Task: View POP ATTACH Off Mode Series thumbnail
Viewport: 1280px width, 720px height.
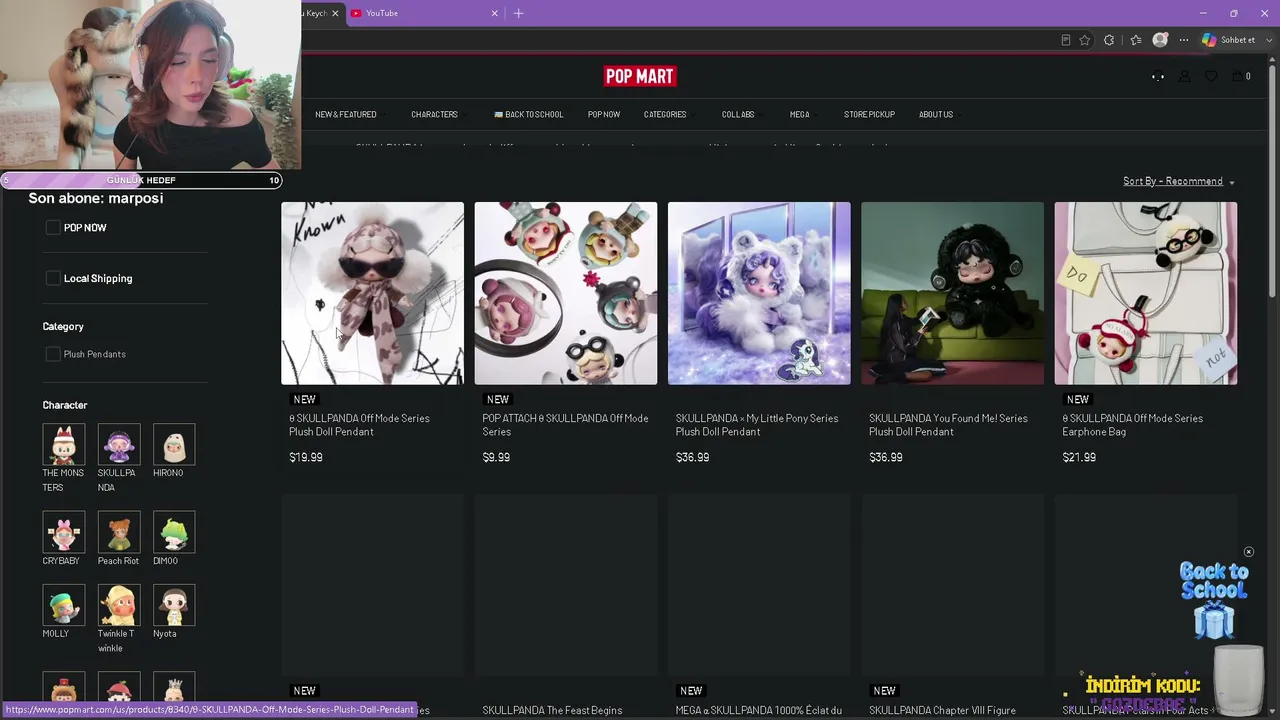Action: 566,293
